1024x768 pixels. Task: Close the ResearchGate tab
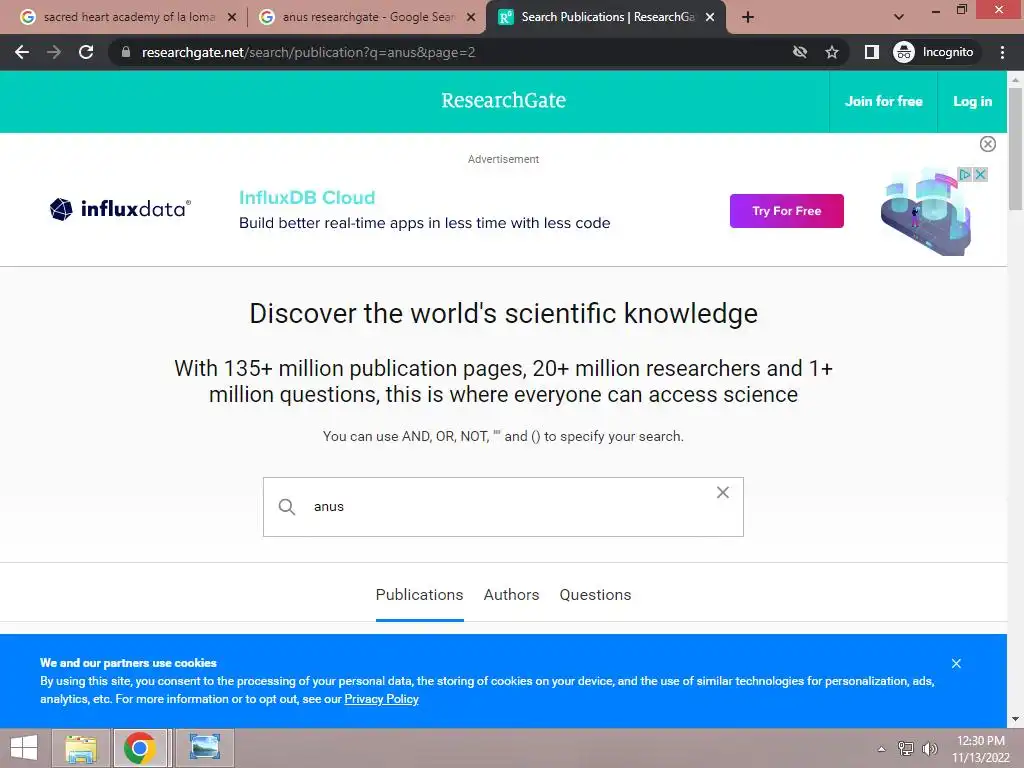(x=710, y=17)
